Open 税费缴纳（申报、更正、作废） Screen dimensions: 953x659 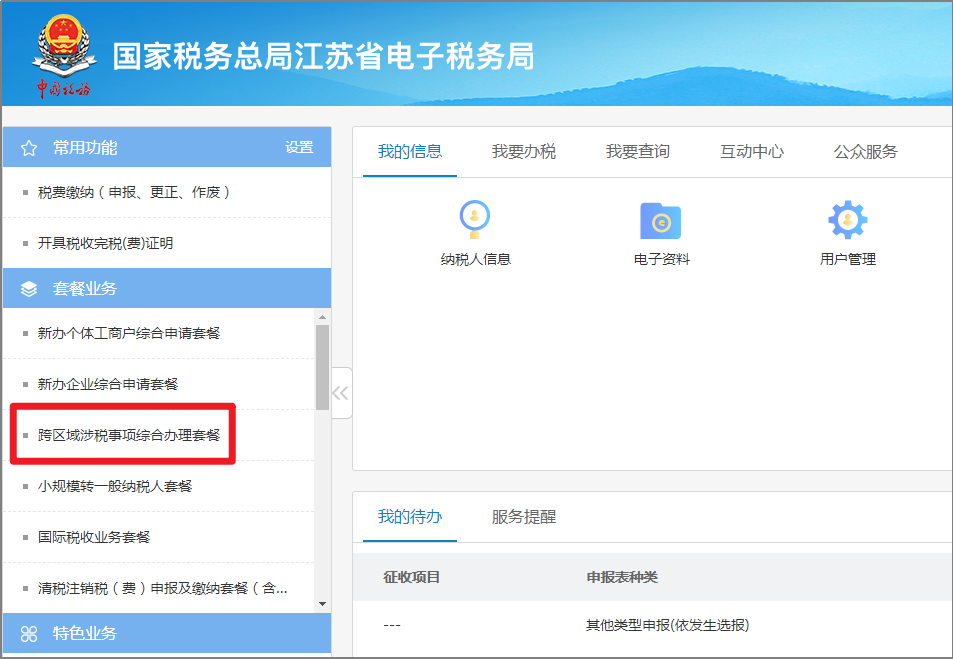(134, 192)
